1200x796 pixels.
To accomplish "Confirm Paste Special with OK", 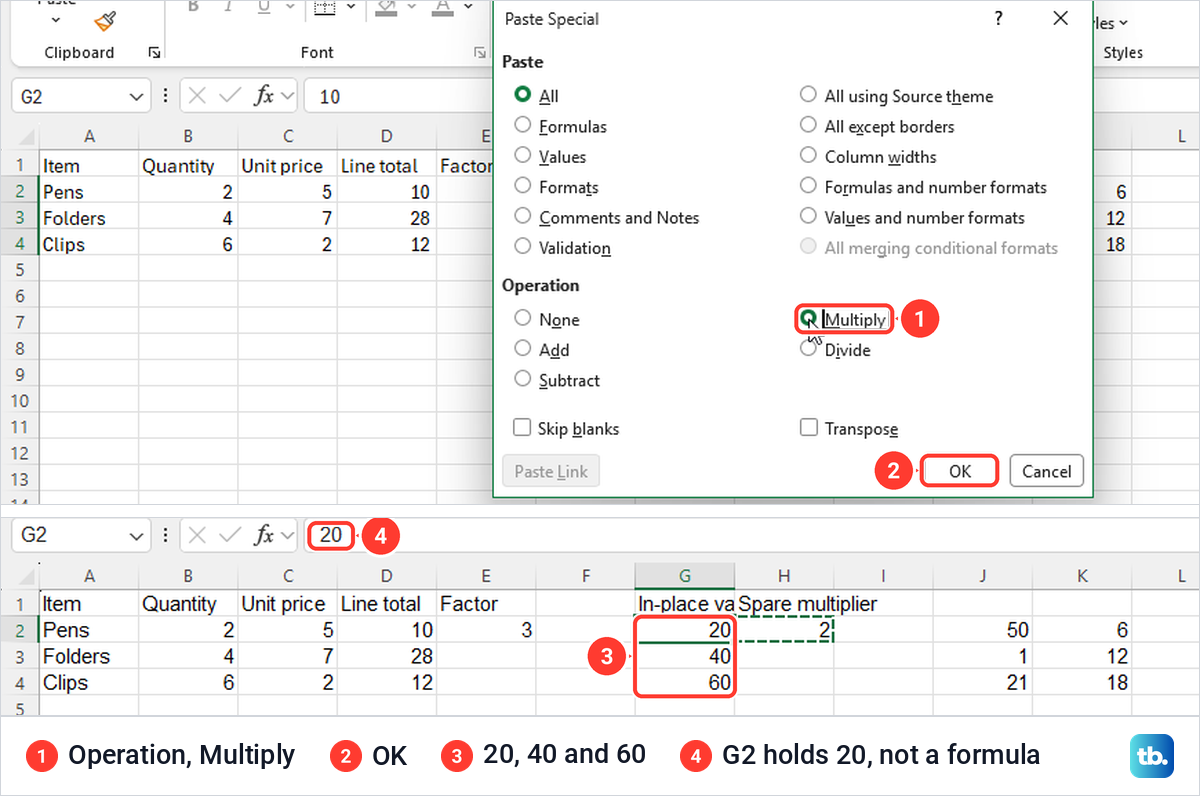I will click(959, 471).
